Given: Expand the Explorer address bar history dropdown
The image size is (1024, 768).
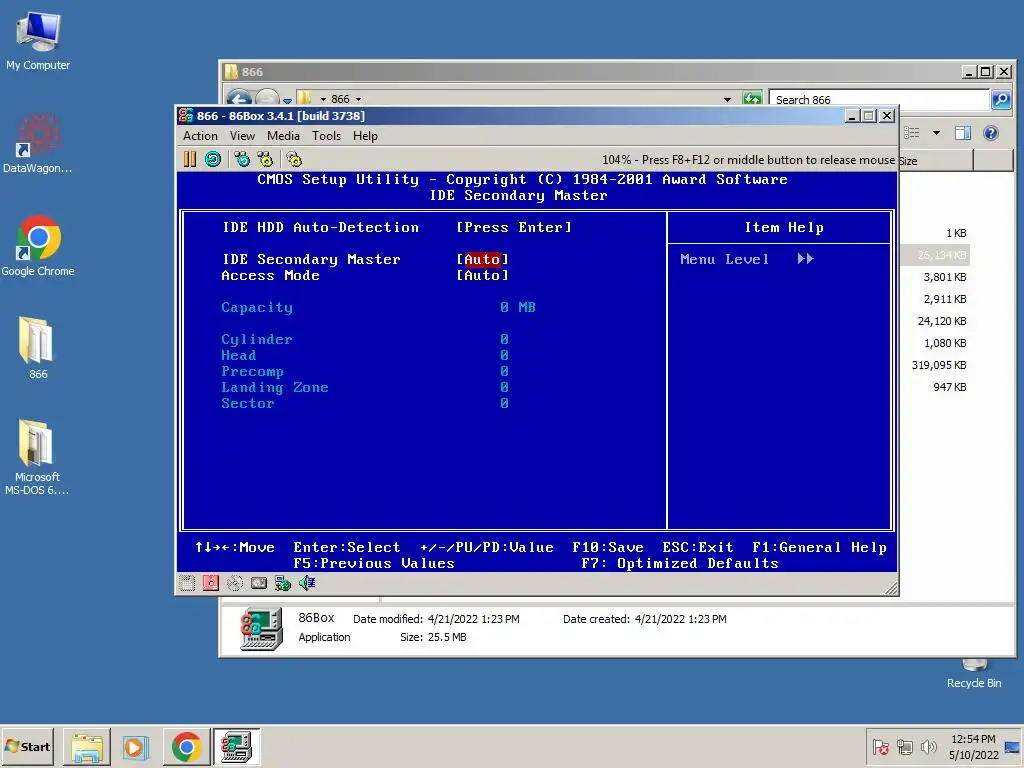Looking at the screenshot, I should pyautogui.click(x=728, y=99).
